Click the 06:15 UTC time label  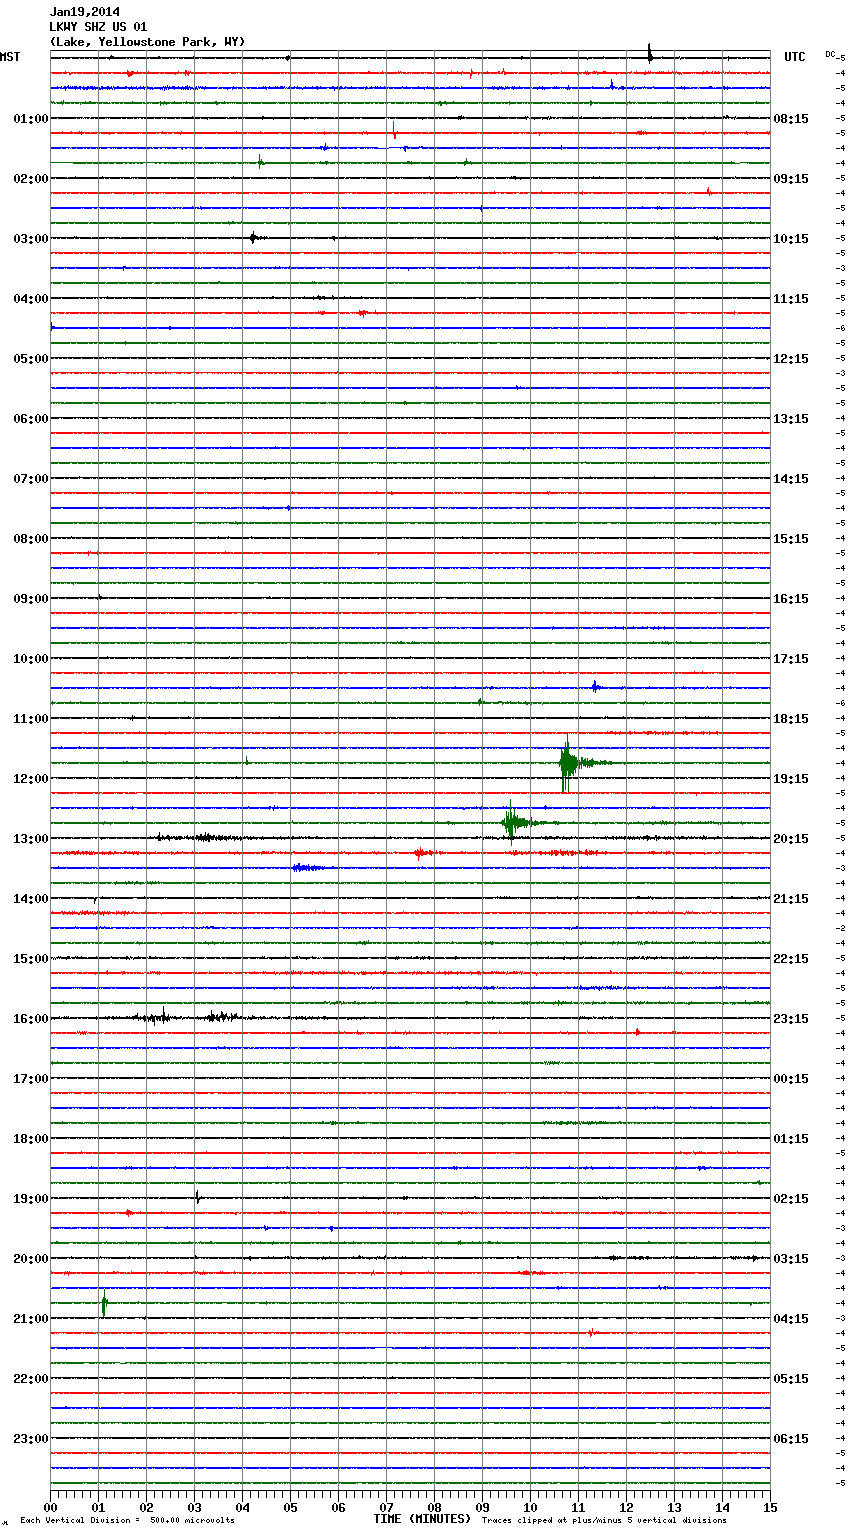point(791,1439)
